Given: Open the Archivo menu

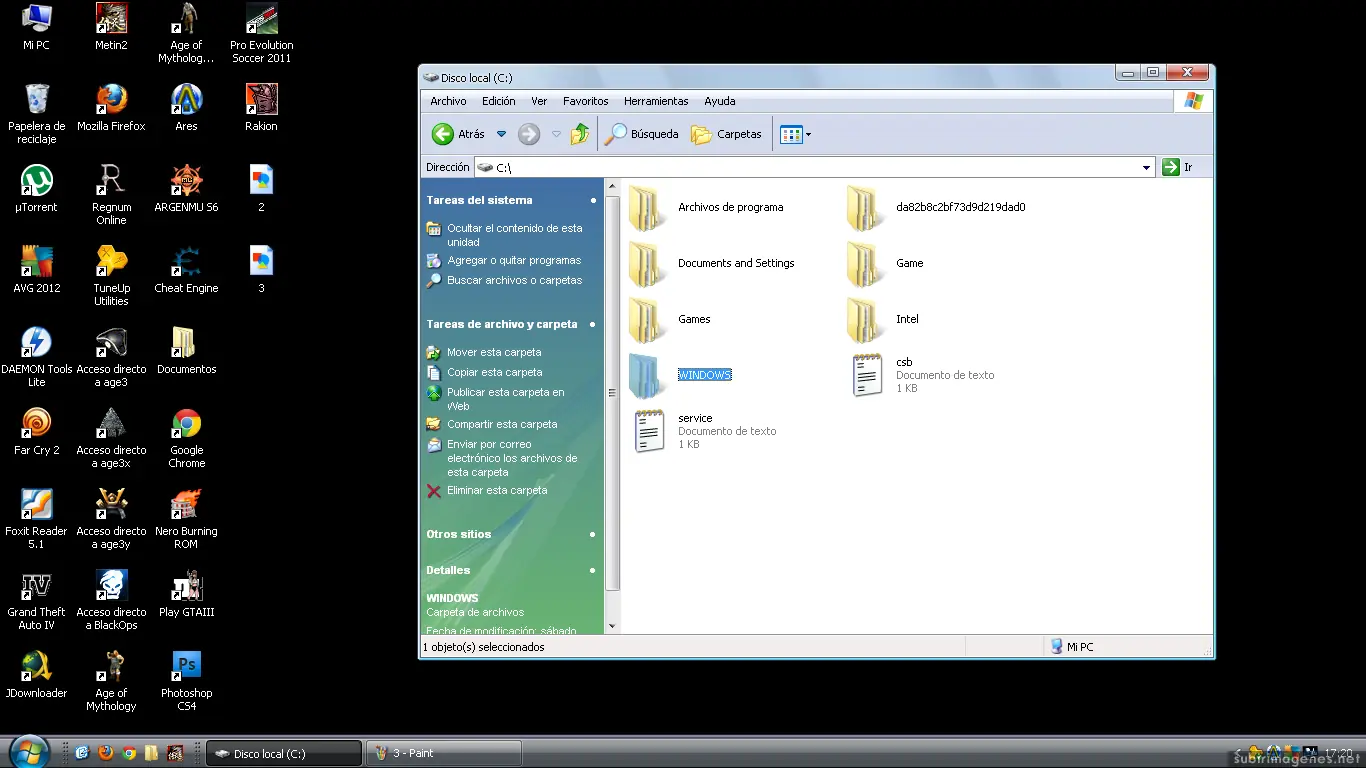Looking at the screenshot, I should tap(448, 101).
